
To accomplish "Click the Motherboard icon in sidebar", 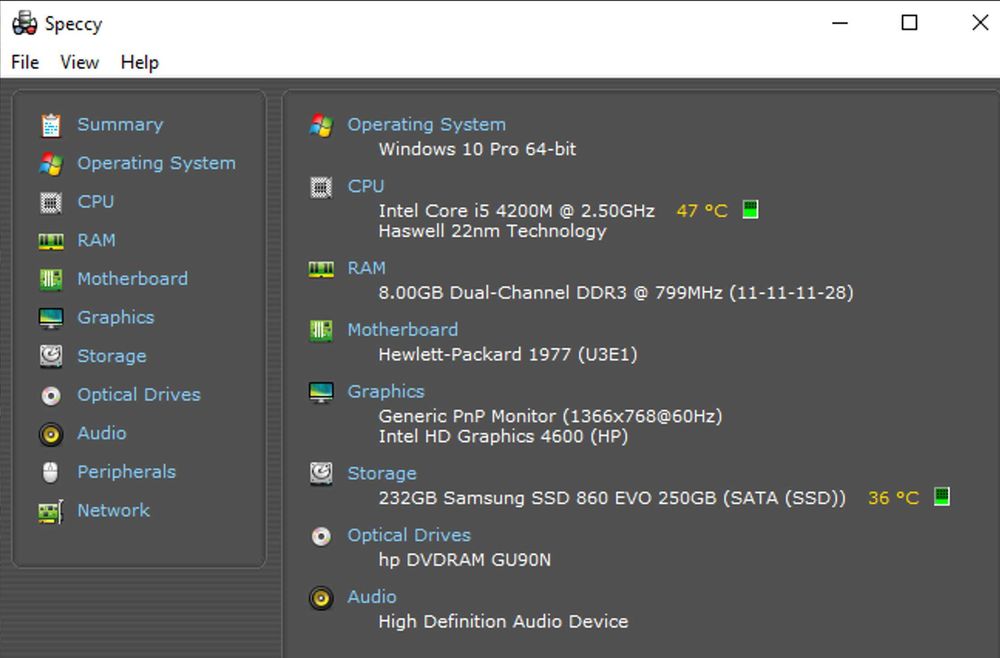I will pos(51,279).
